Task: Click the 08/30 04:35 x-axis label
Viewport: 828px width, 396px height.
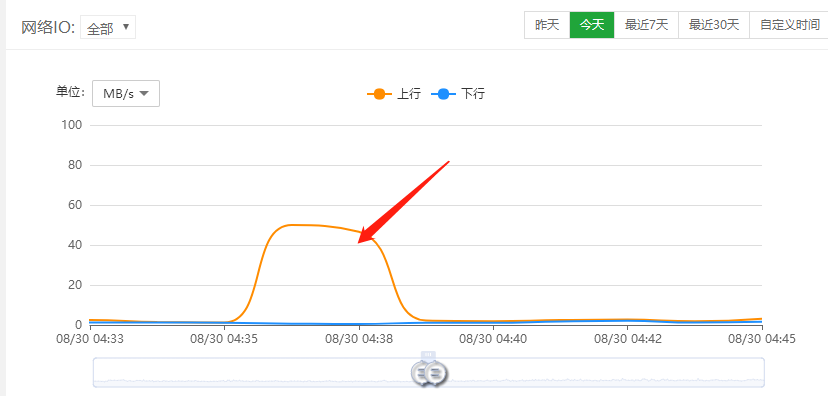Action: pos(224,339)
